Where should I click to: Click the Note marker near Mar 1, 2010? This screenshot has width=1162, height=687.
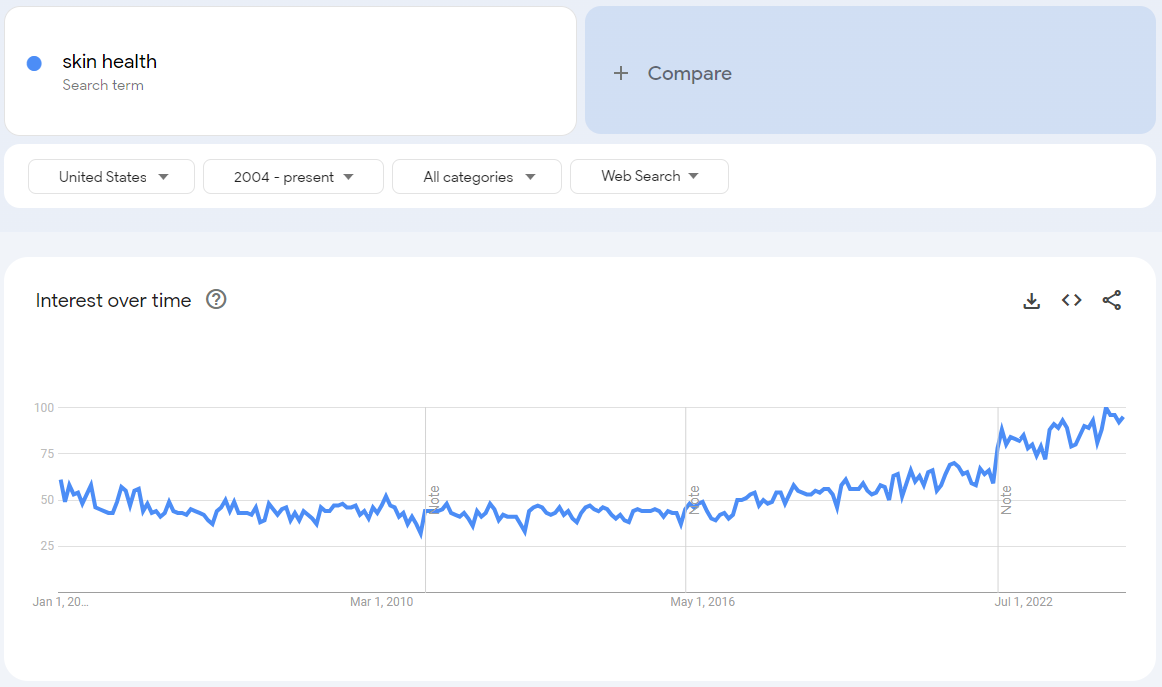point(434,500)
